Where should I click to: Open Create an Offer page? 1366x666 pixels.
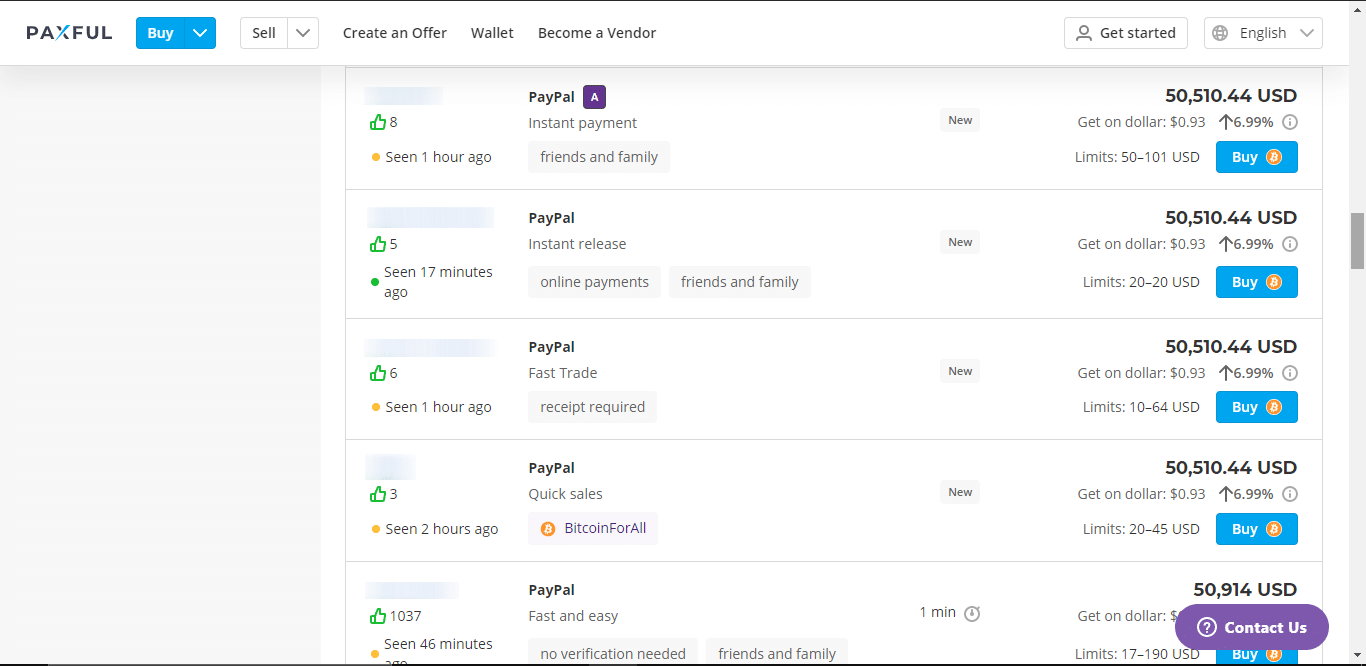pos(395,33)
